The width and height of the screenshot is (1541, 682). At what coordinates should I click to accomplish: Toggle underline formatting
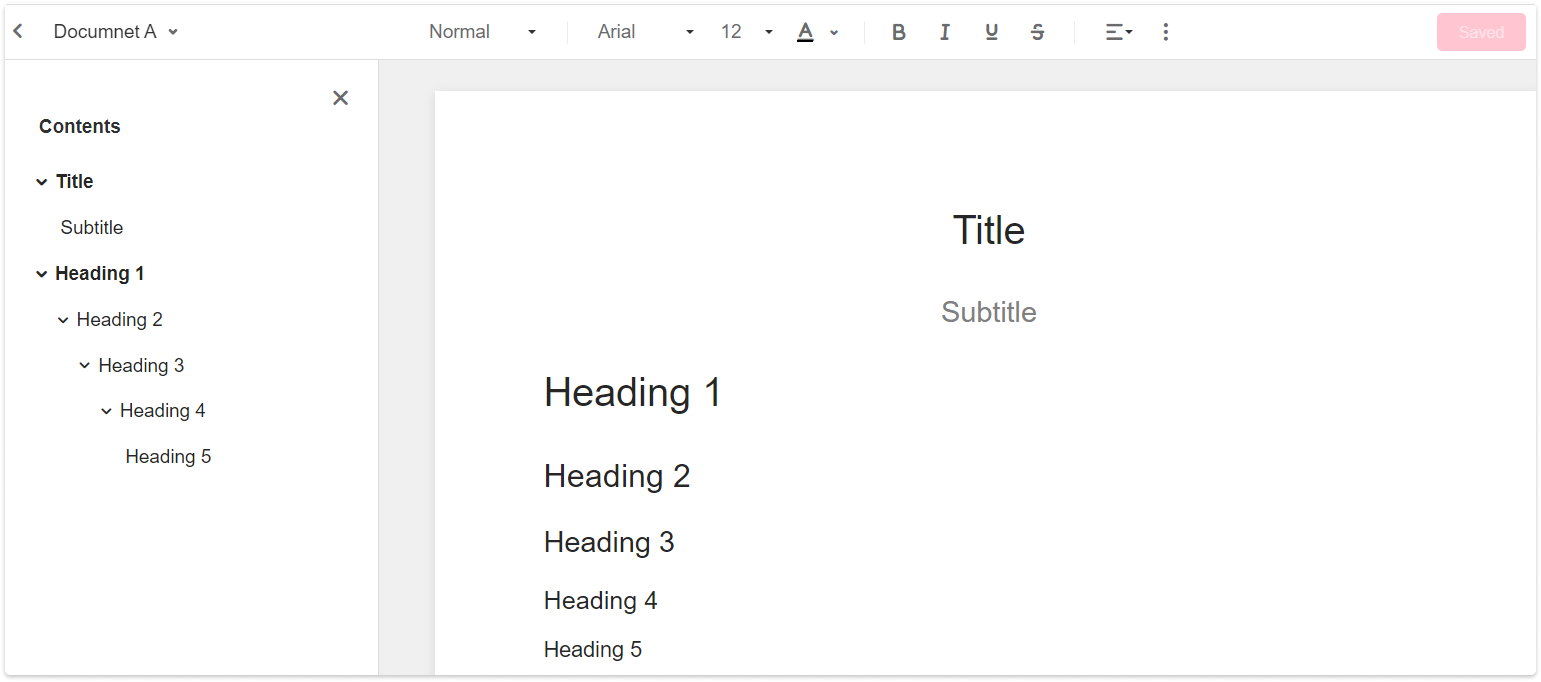pyautogui.click(x=991, y=32)
